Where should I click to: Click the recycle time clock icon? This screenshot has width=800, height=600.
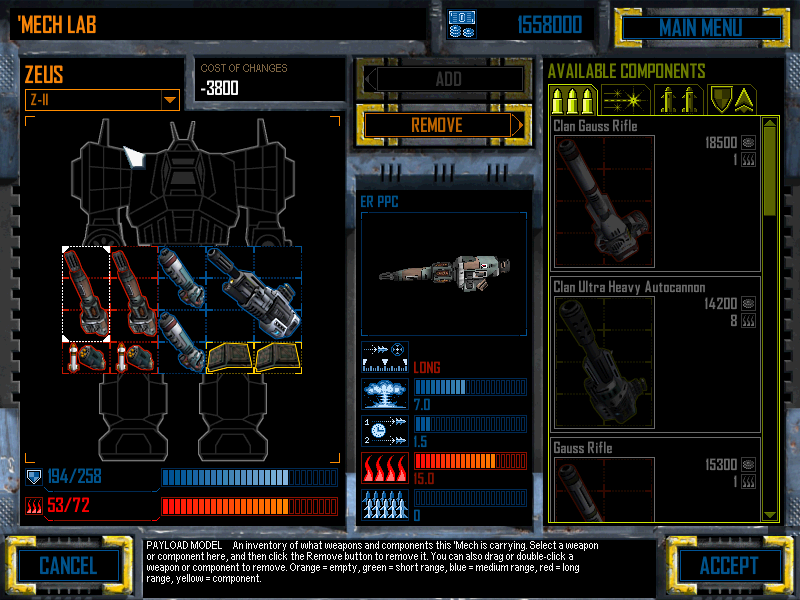coord(385,431)
